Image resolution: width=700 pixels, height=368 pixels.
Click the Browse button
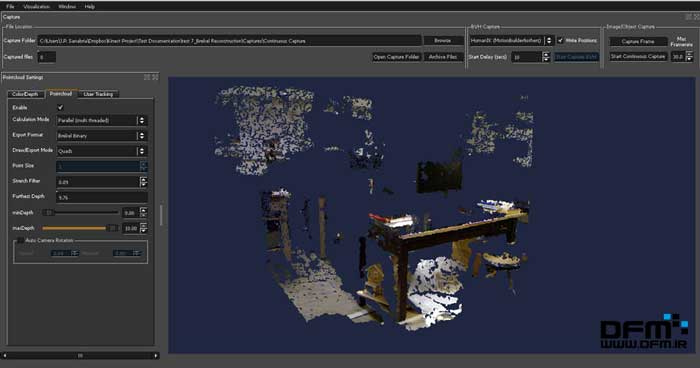click(443, 41)
